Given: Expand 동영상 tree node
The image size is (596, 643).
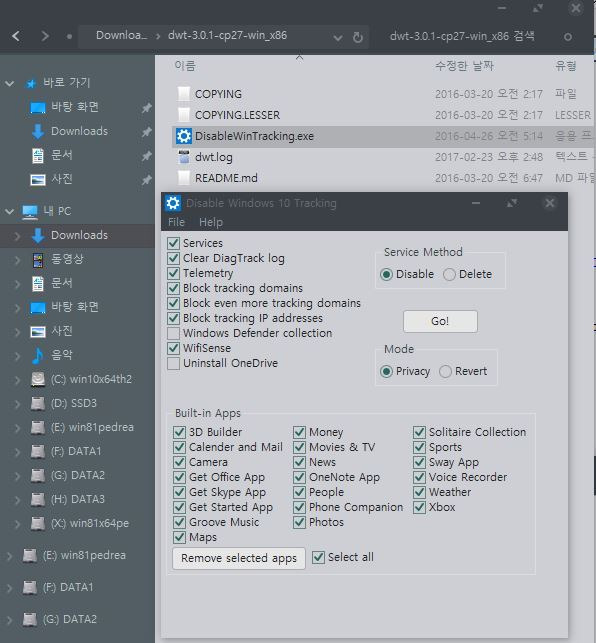Looking at the screenshot, I should [17, 260].
